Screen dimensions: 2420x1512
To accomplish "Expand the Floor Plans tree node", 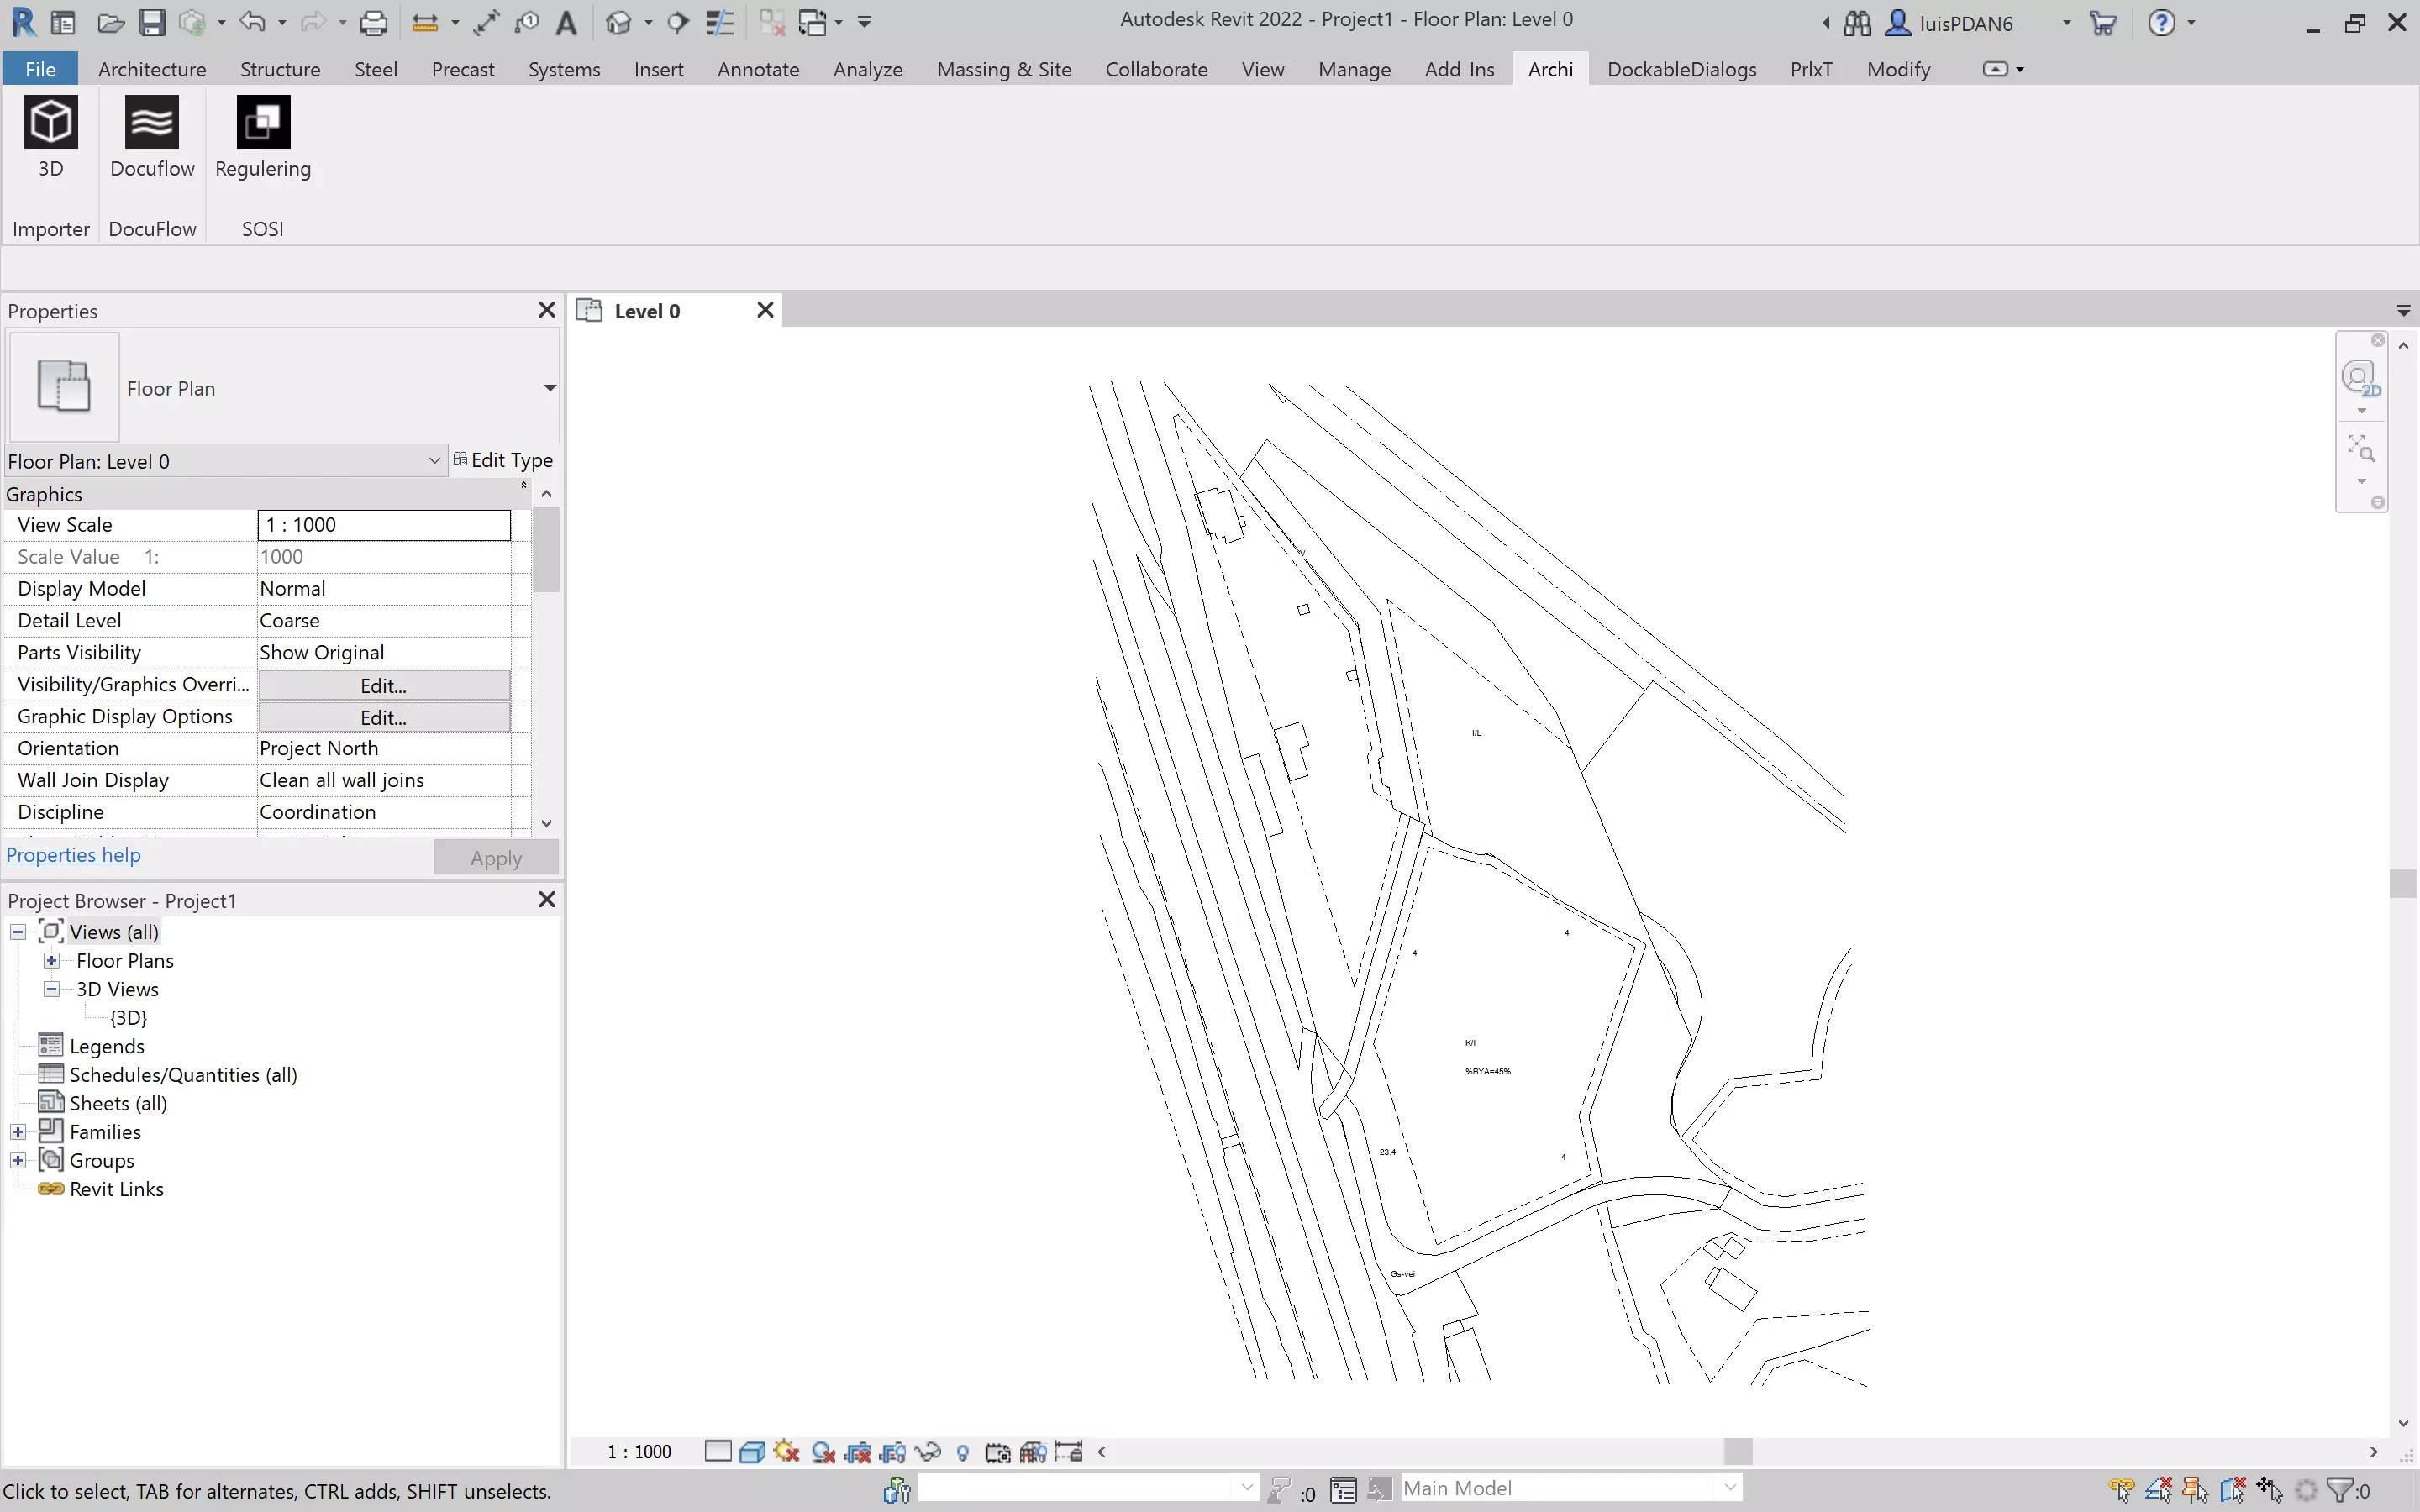I will tap(51, 960).
